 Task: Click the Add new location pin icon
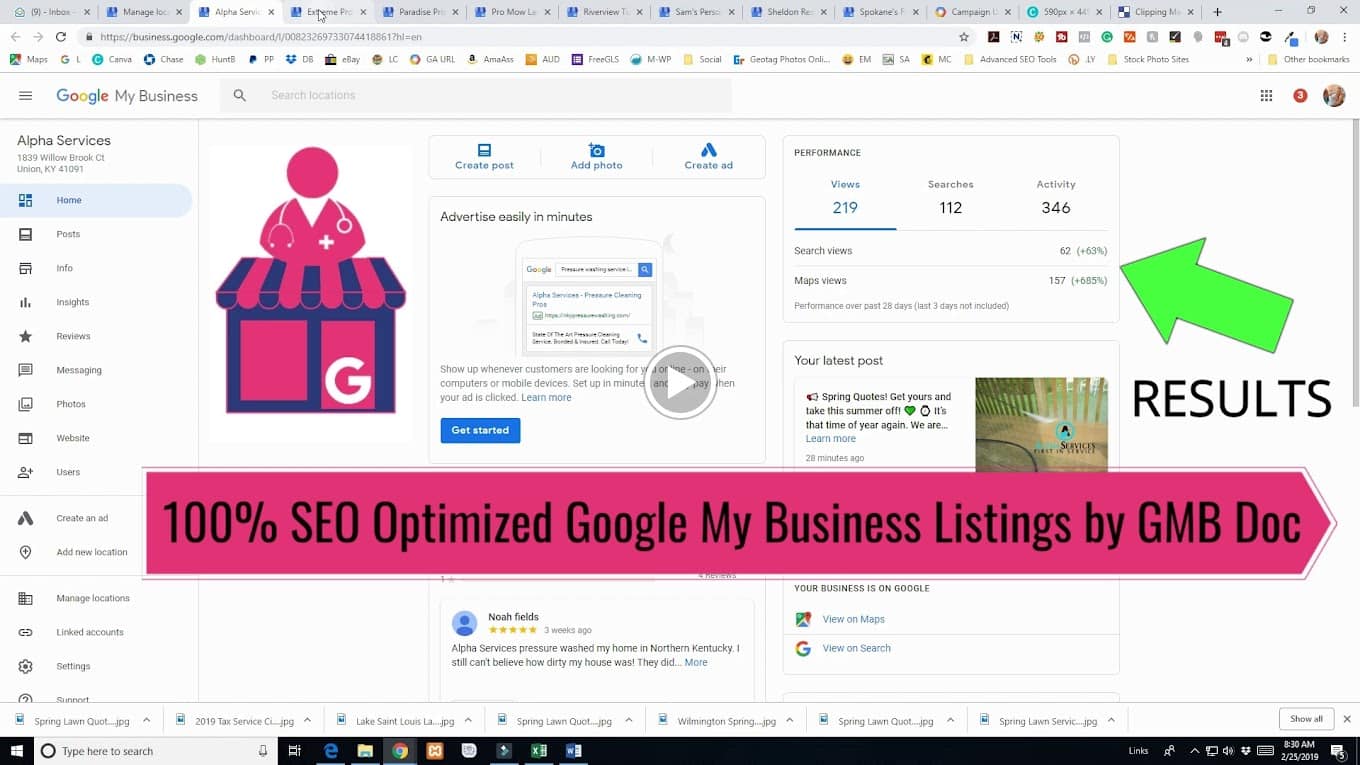[26, 552]
